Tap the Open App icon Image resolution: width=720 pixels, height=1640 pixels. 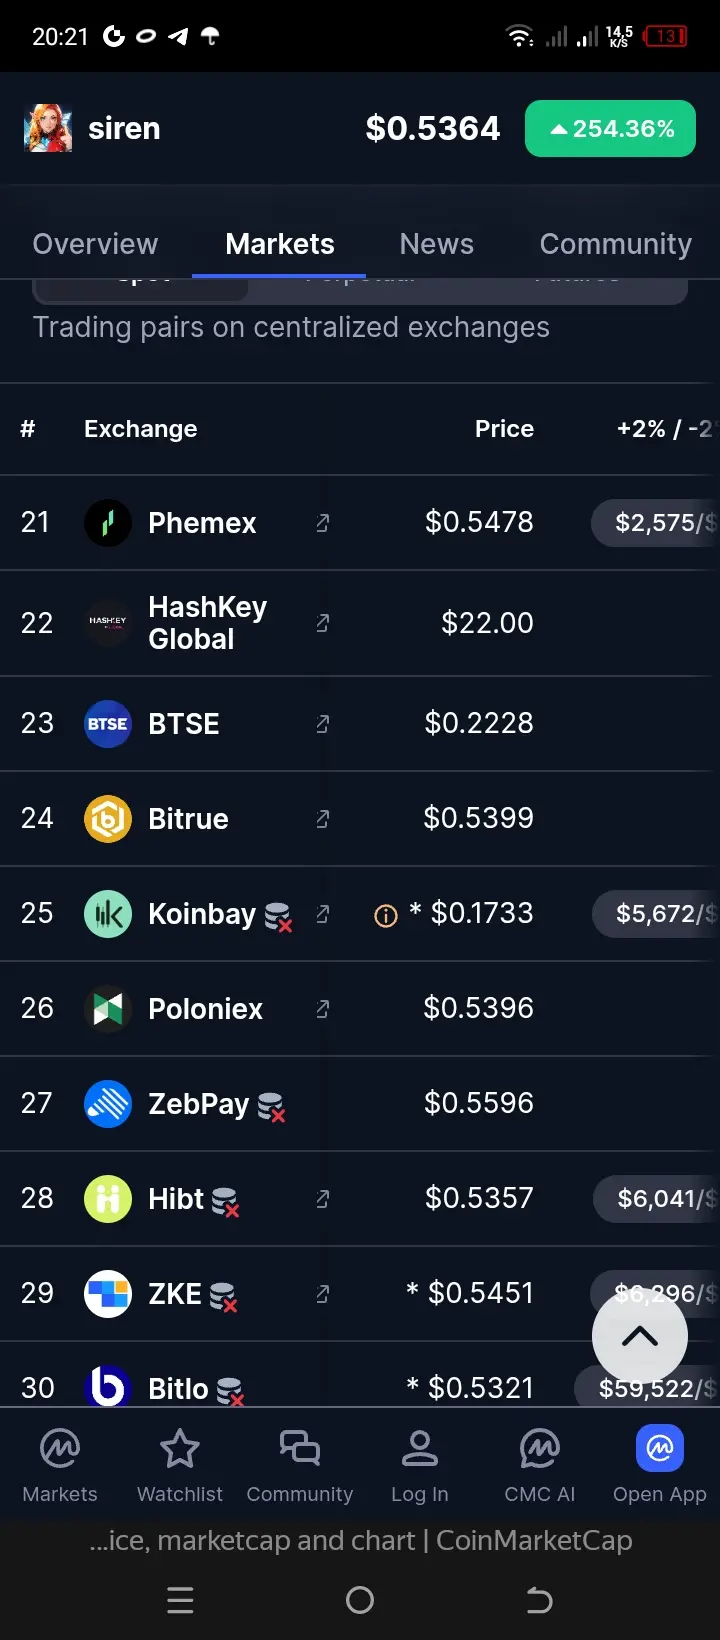pyautogui.click(x=660, y=1449)
